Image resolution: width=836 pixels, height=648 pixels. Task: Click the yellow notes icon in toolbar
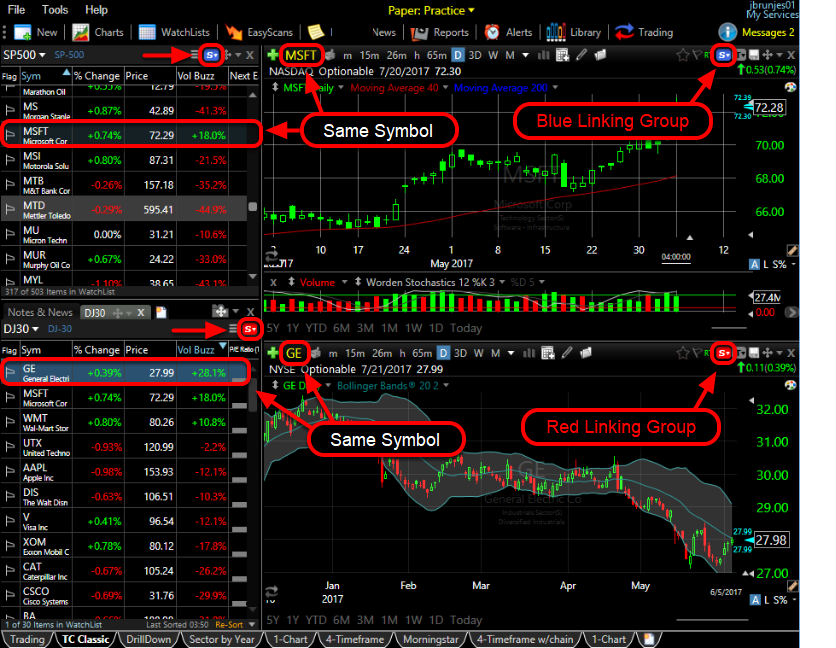click(x=316, y=32)
